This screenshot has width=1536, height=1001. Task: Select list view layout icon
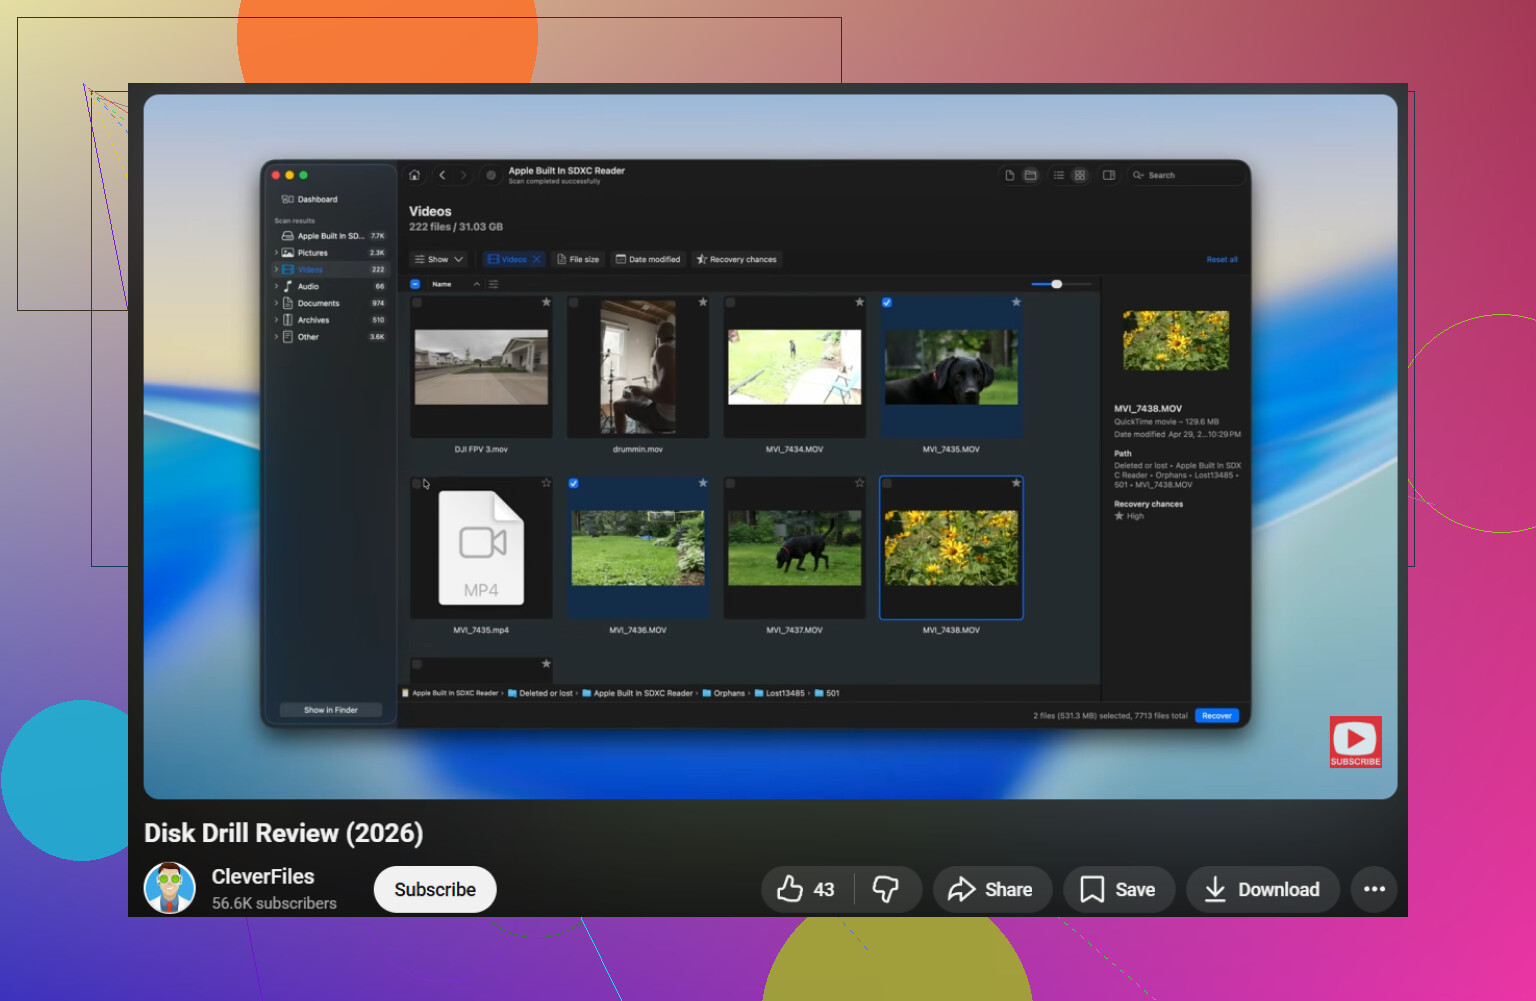click(1059, 175)
